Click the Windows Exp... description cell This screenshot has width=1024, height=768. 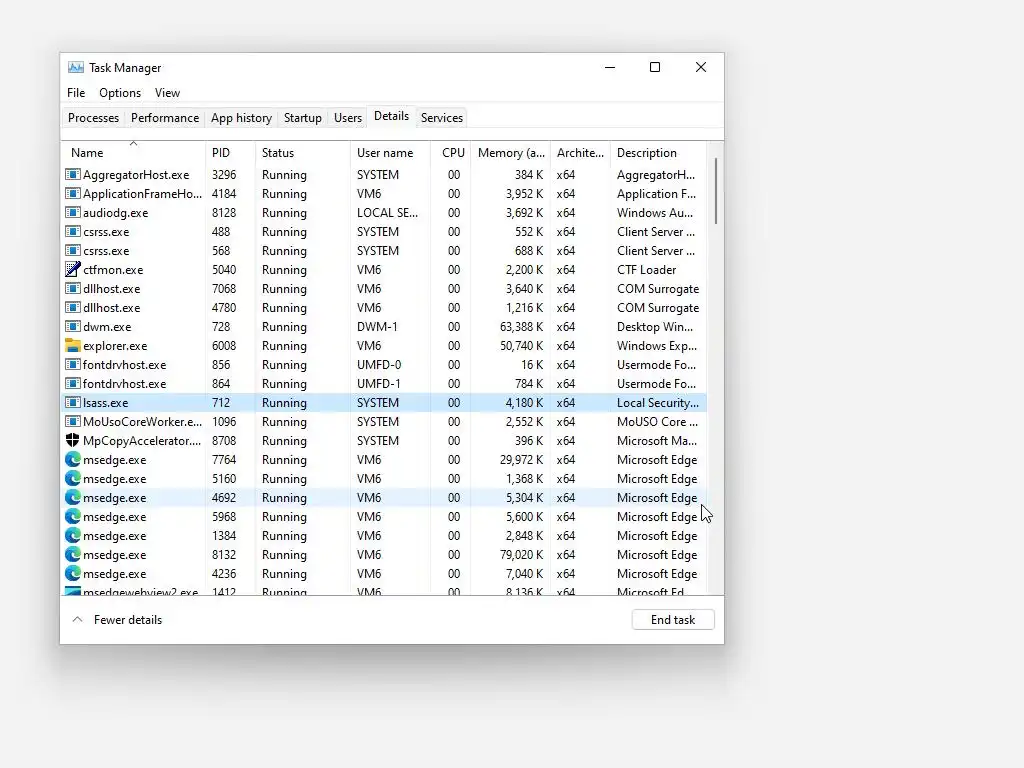tap(656, 345)
